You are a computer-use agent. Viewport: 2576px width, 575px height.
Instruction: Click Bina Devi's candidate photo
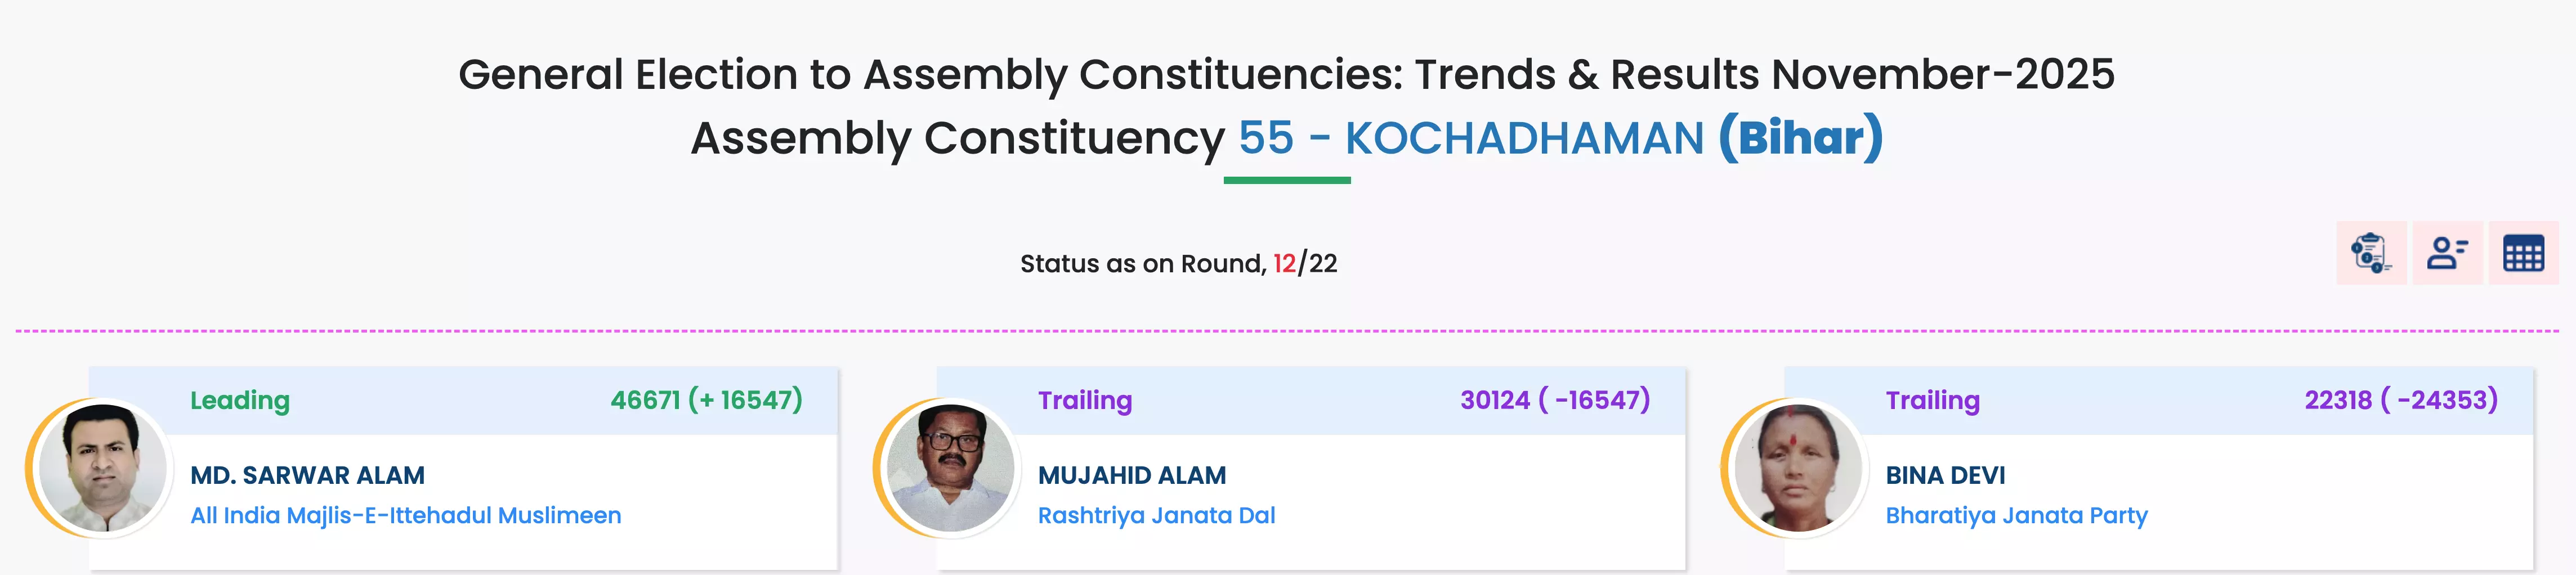[x=1797, y=467]
